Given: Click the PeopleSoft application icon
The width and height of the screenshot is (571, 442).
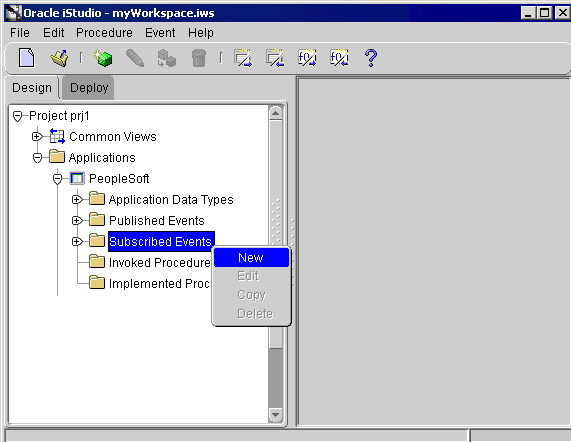Looking at the screenshot, I should click(x=77, y=178).
